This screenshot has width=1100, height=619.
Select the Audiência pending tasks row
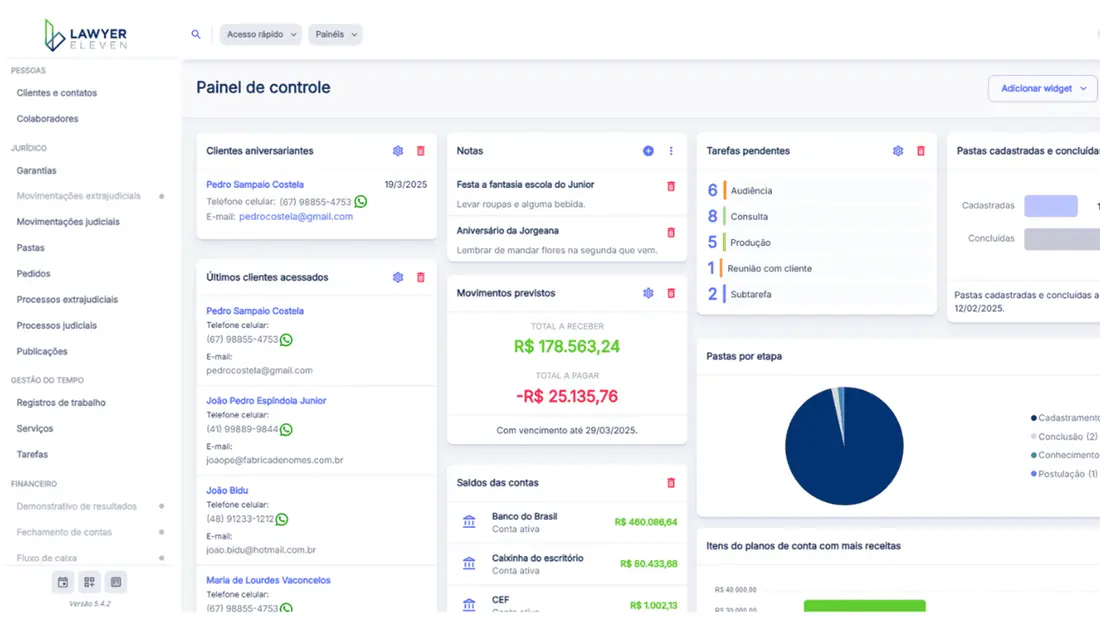pos(816,190)
